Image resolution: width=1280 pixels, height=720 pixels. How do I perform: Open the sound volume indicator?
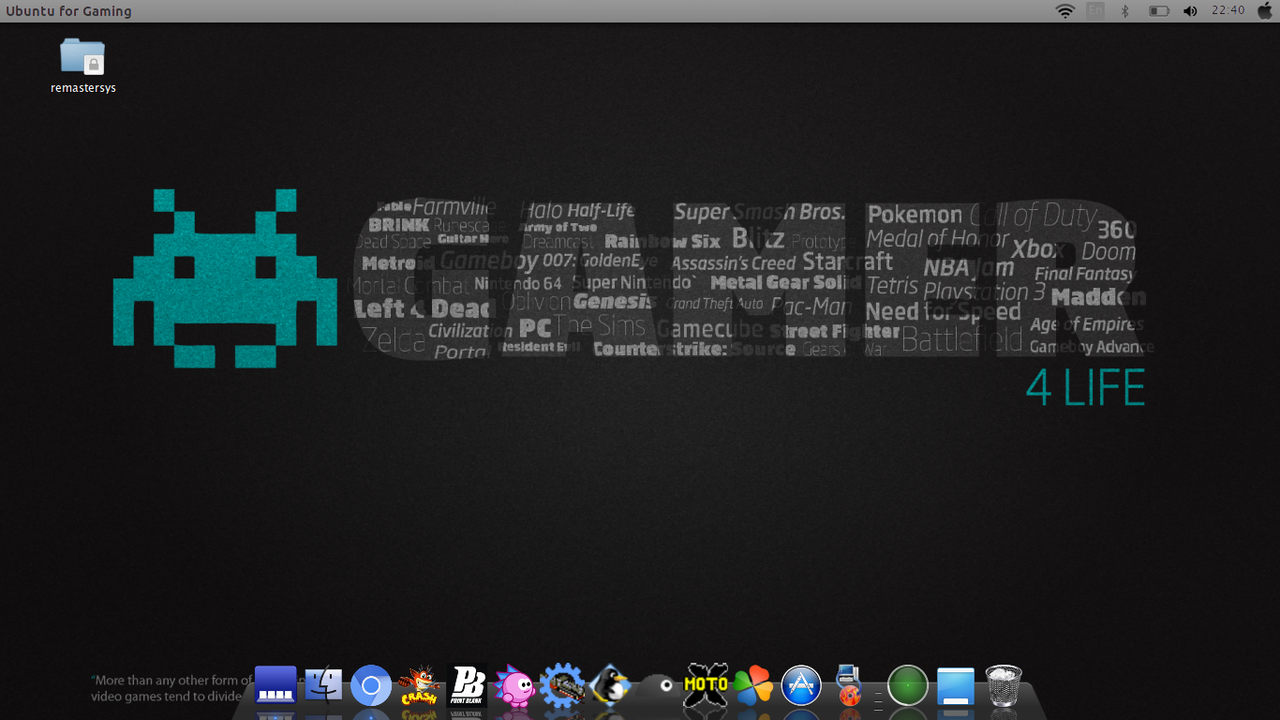click(x=1190, y=11)
